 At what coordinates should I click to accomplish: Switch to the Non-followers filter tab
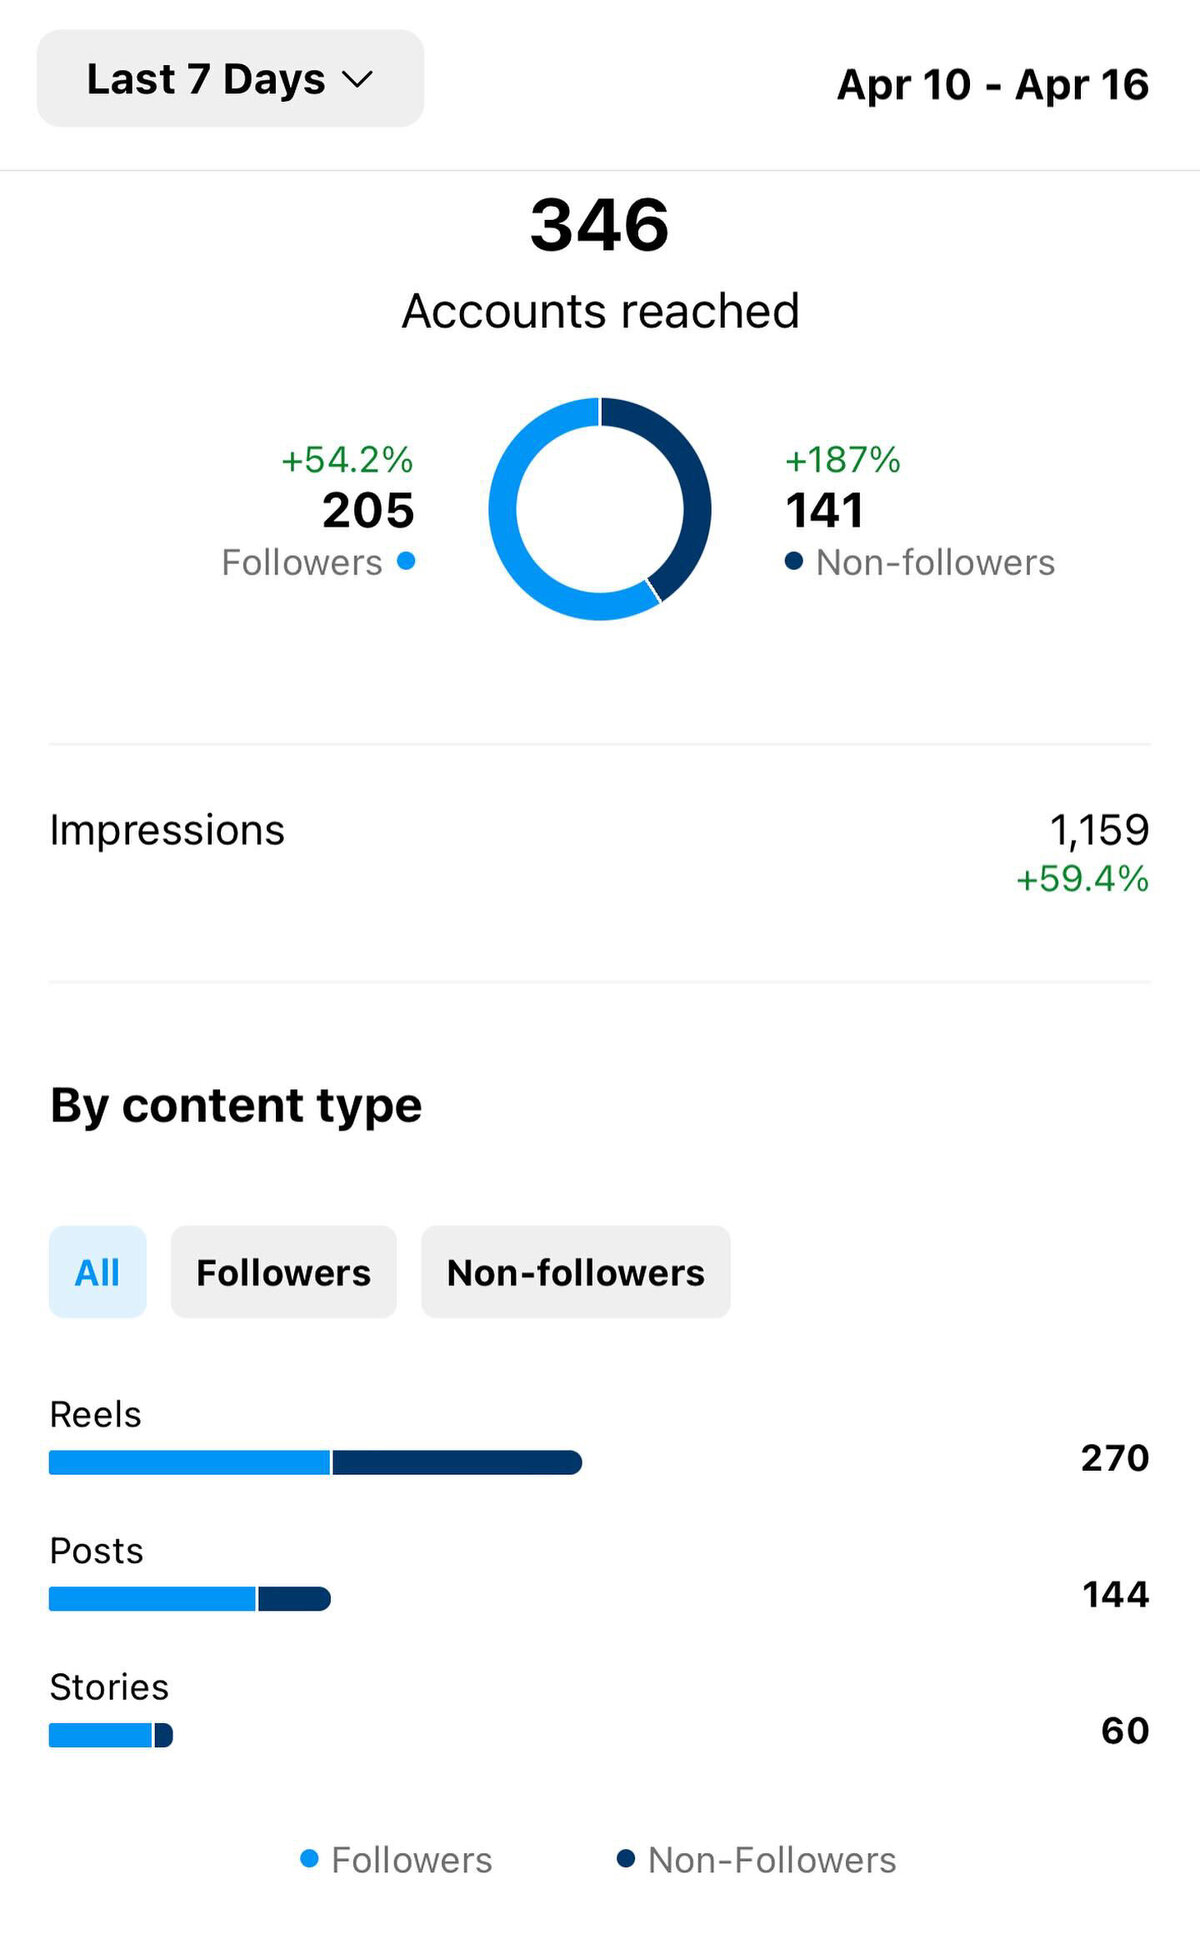pos(576,1272)
